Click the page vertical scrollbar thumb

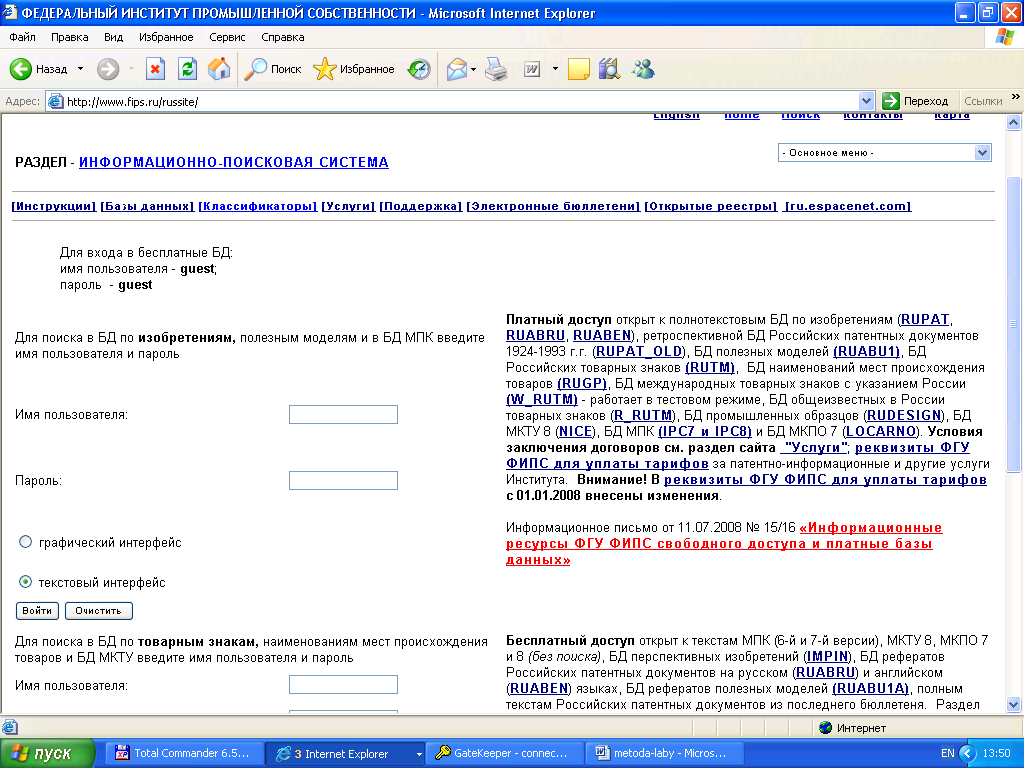pyautogui.click(x=1014, y=323)
